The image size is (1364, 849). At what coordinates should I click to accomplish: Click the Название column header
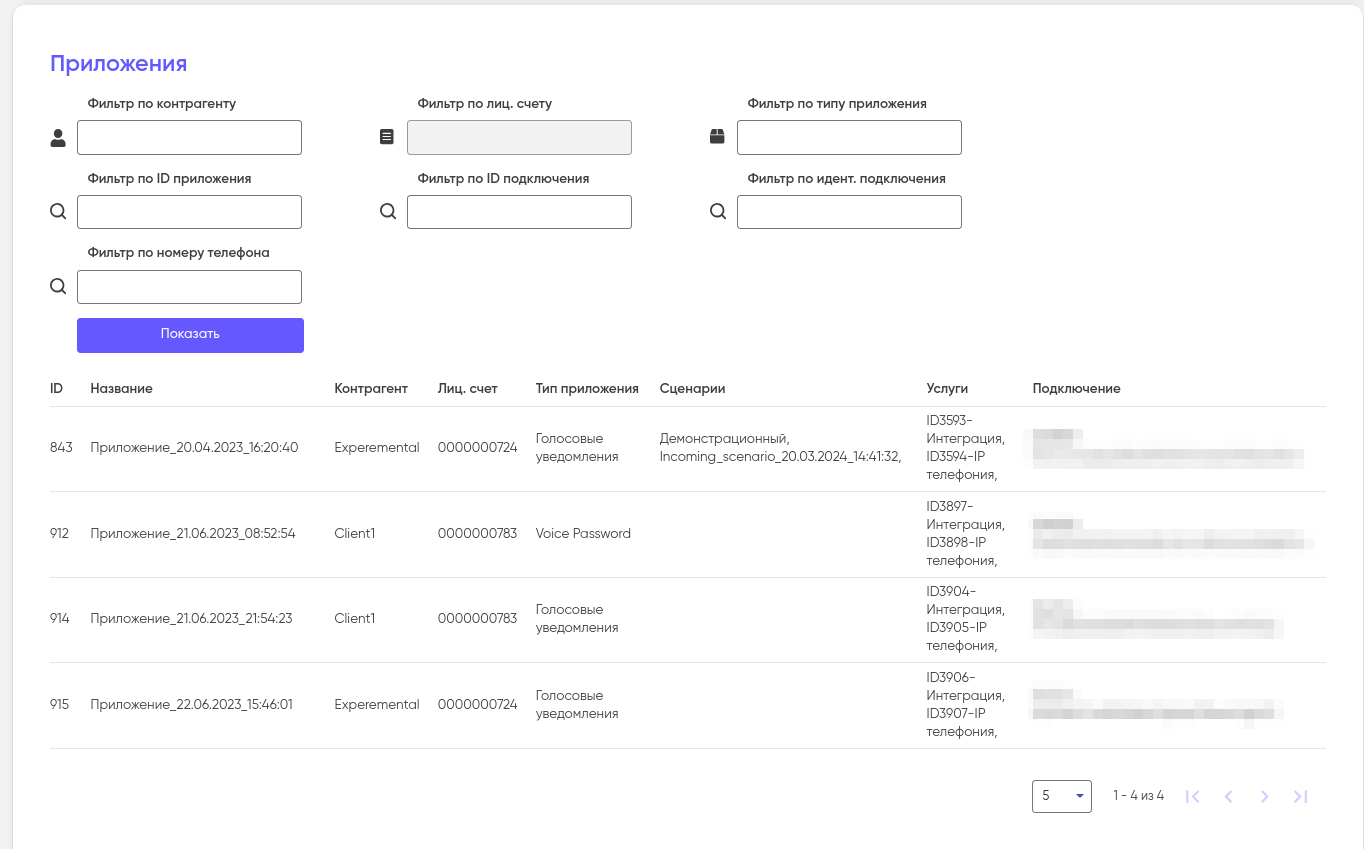point(121,388)
